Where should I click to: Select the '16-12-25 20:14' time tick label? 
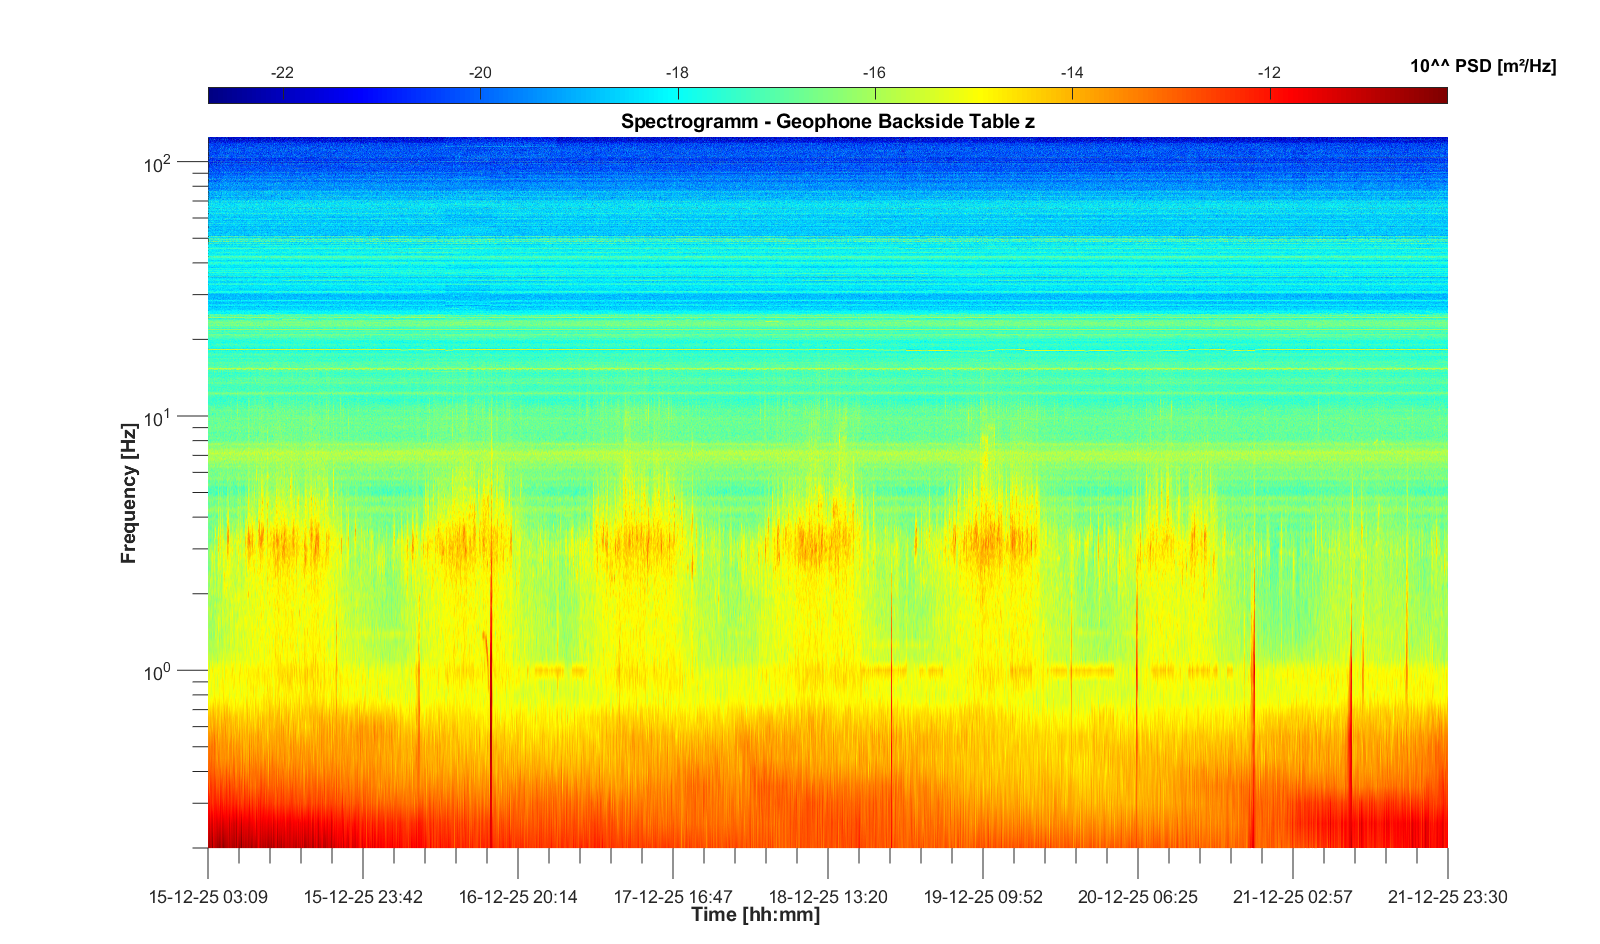[x=518, y=897]
